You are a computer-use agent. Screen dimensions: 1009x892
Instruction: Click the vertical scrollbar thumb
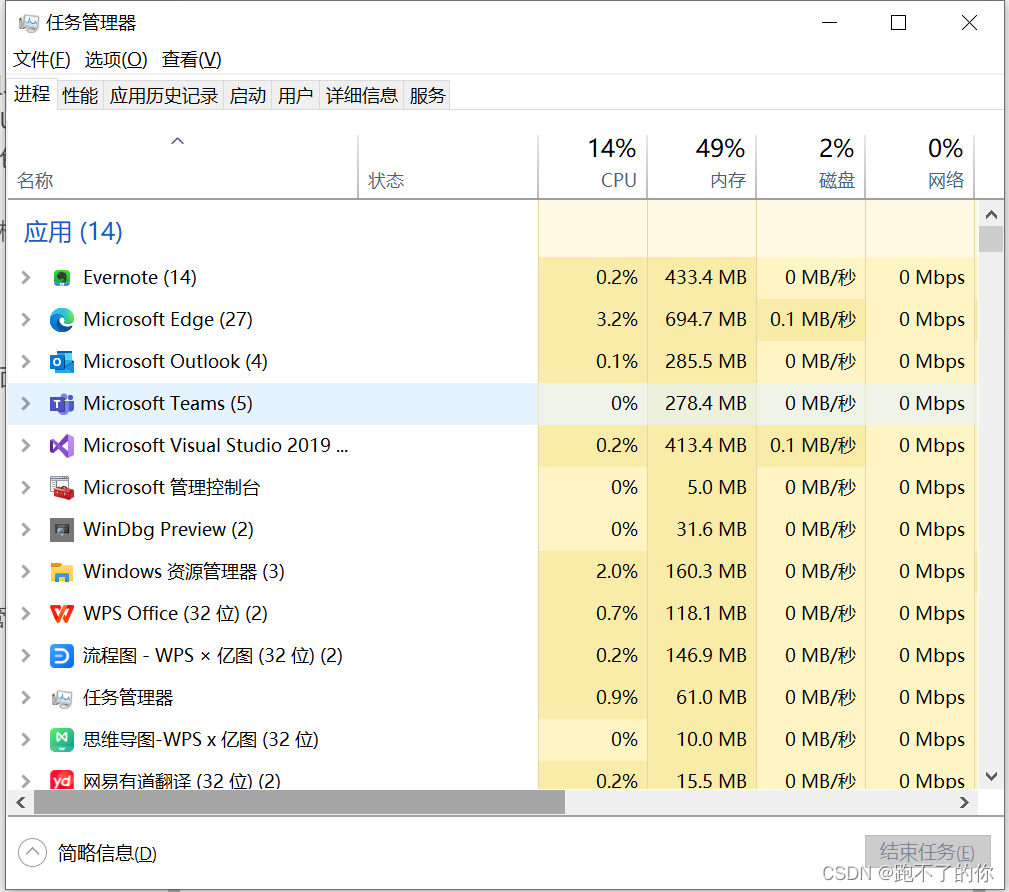991,238
